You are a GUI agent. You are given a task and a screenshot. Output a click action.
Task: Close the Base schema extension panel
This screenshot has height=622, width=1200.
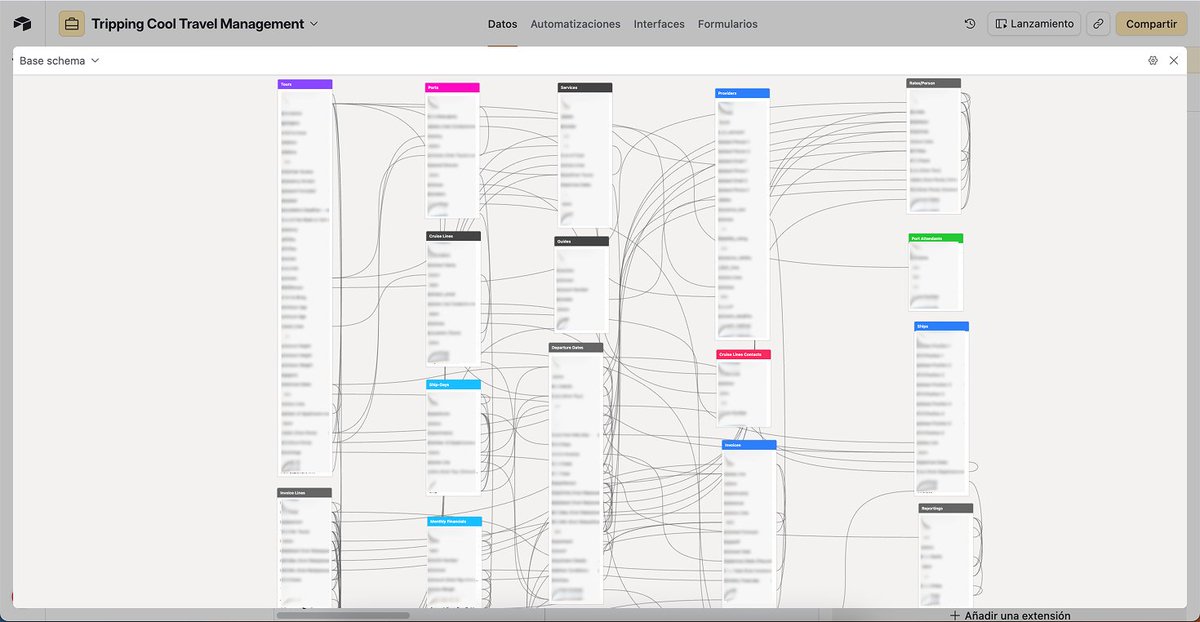pyautogui.click(x=1173, y=61)
